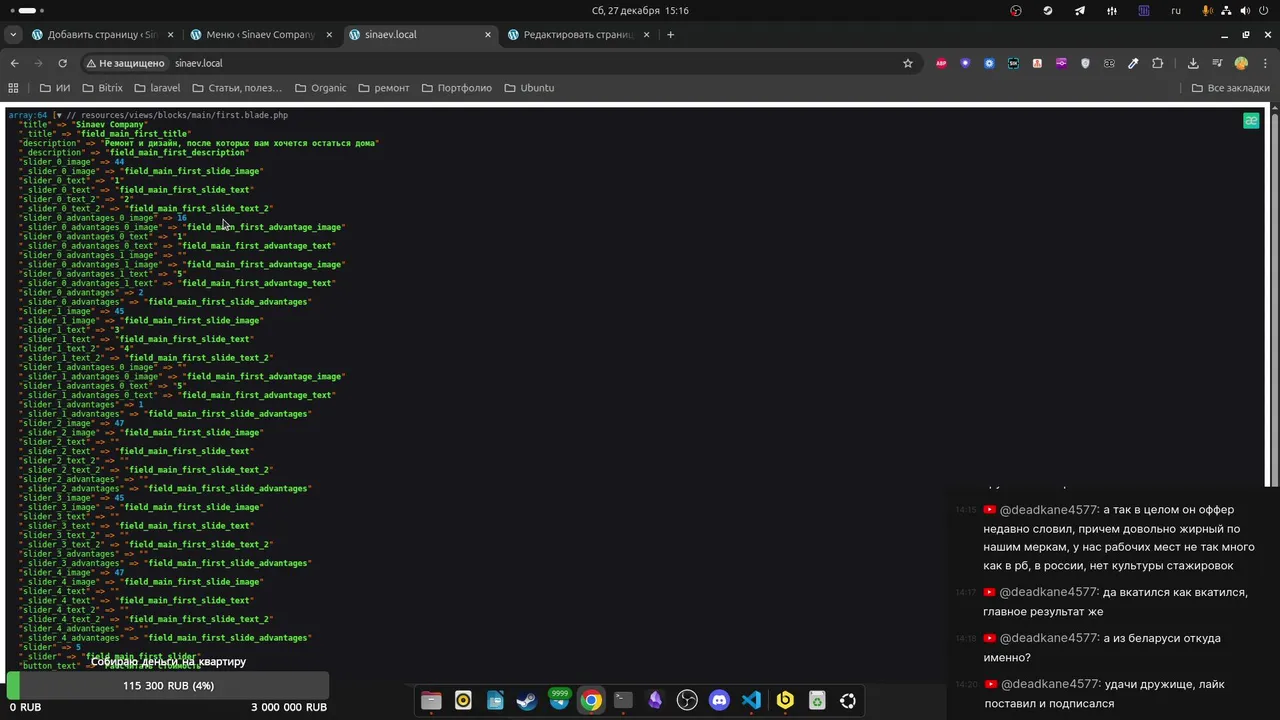The height and width of the screenshot is (720, 1280).
Task: Click the network indicator in top bar
Action: click(1226, 10)
